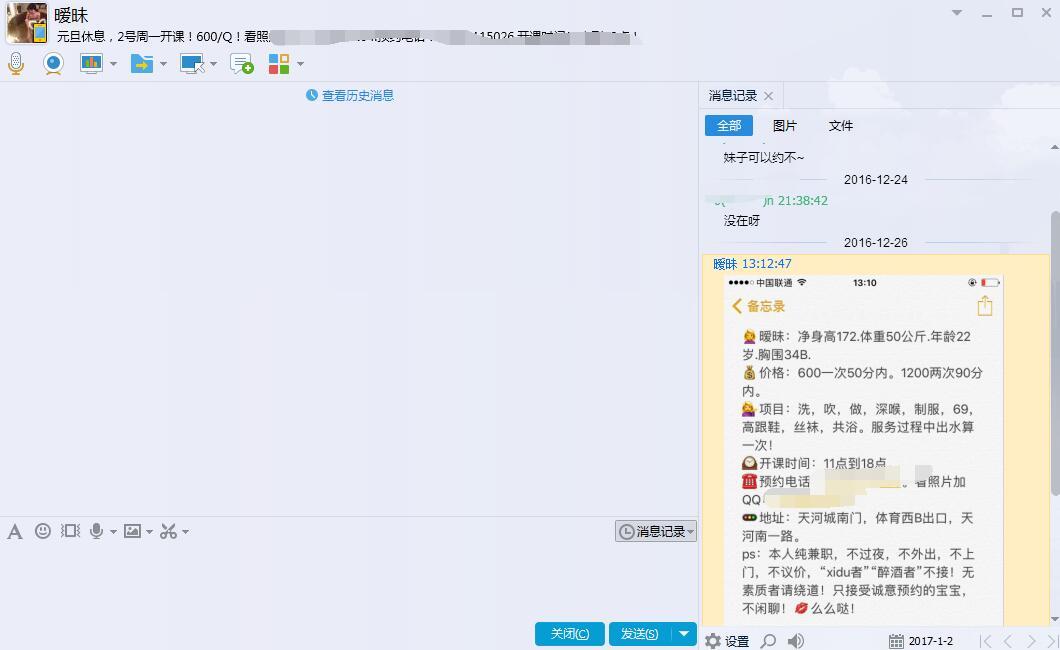Maximize the chat window
The width and height of the screenshot is (1060, 650).
point(1017,13)
